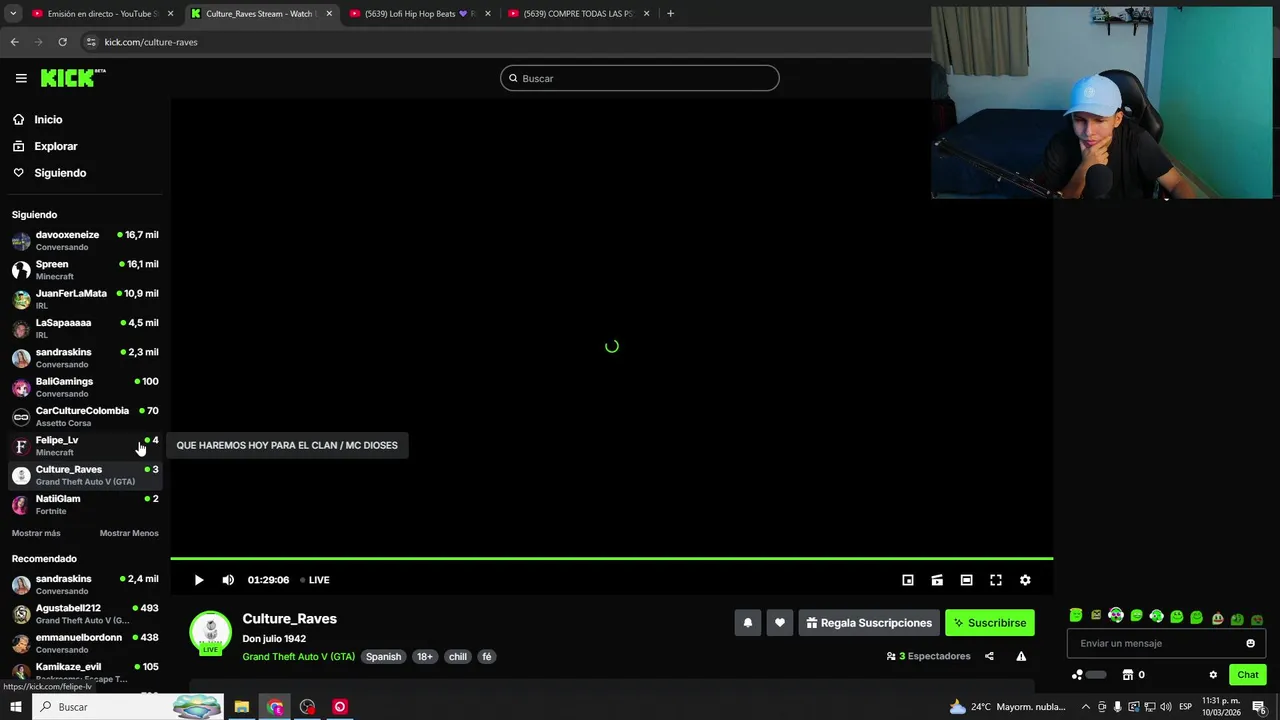Open CarCultureColombia channel
The image size is (1280, 720).
pyautogui.click(x=85, y=416)
